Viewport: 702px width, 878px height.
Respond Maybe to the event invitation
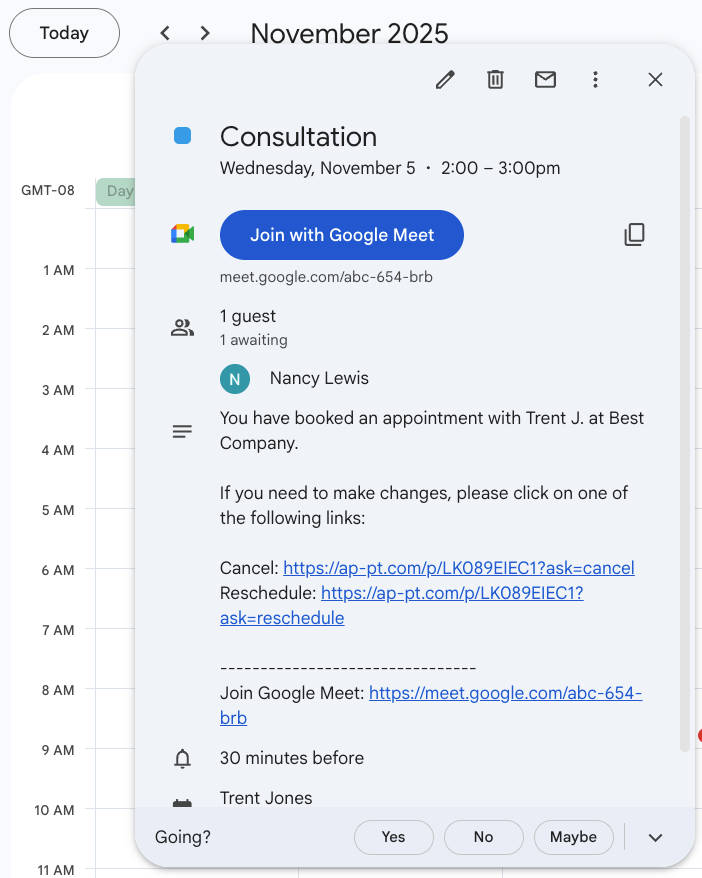pyautogui.click(x=573, y=837)
